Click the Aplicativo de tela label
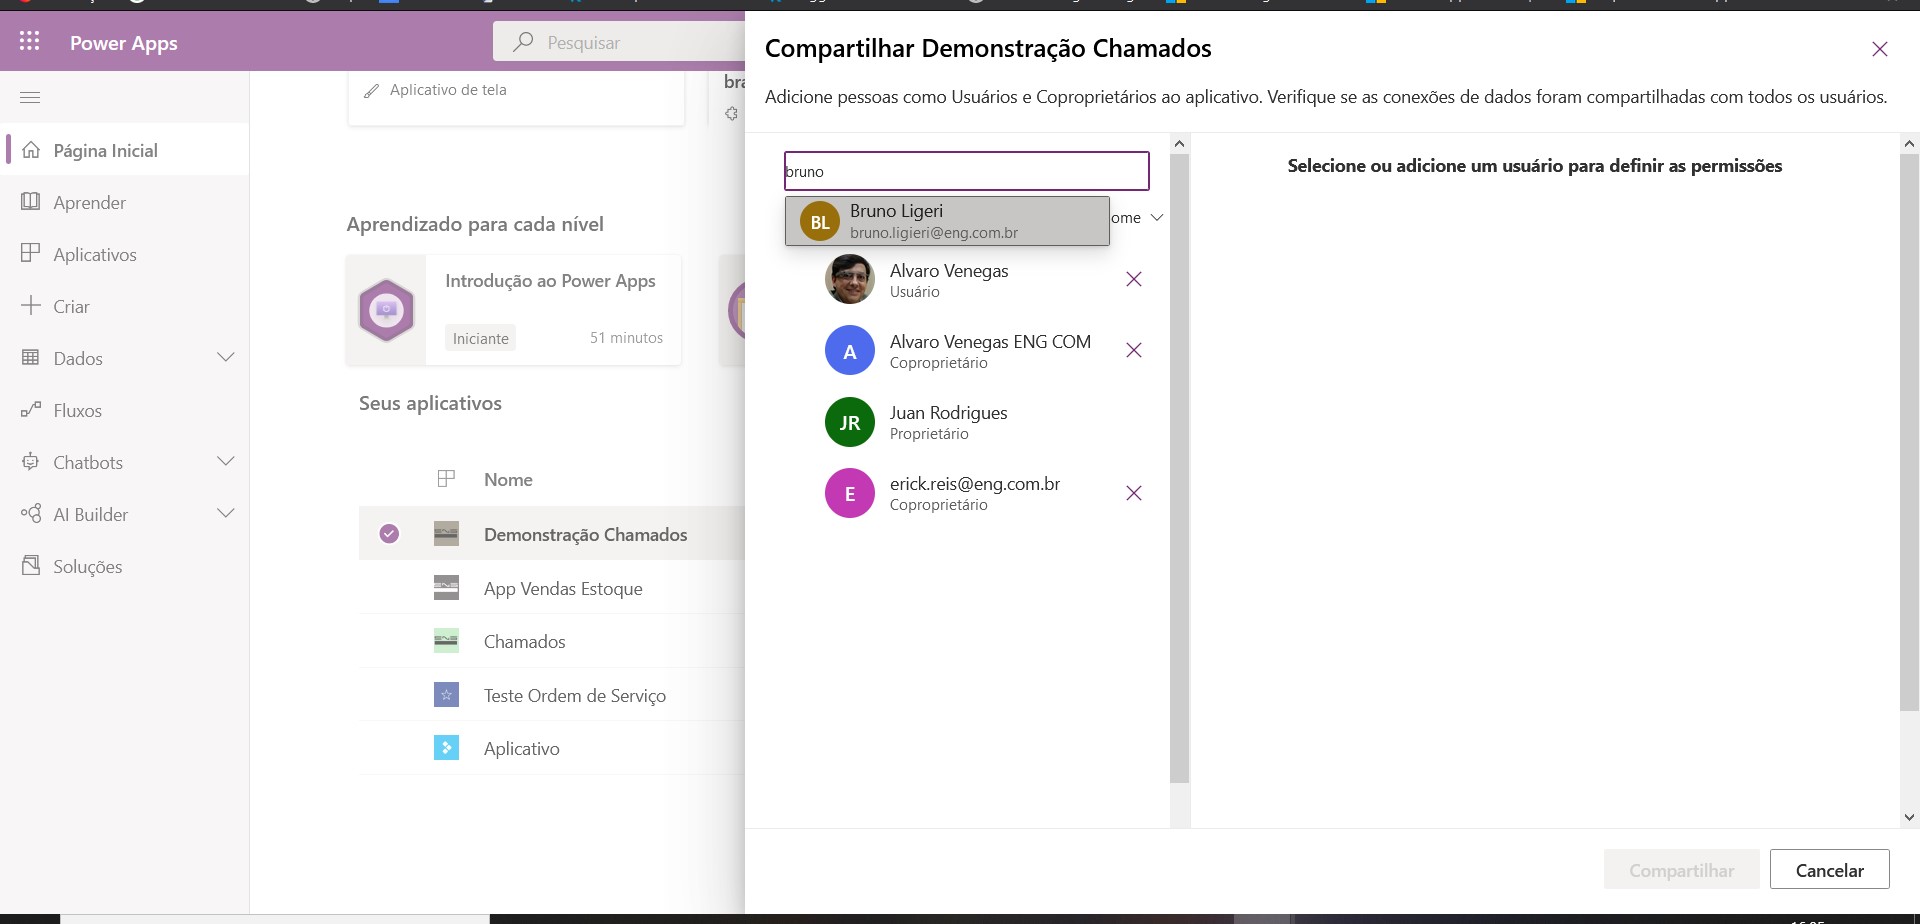The image size is (1920, 924). click(448, 90)
